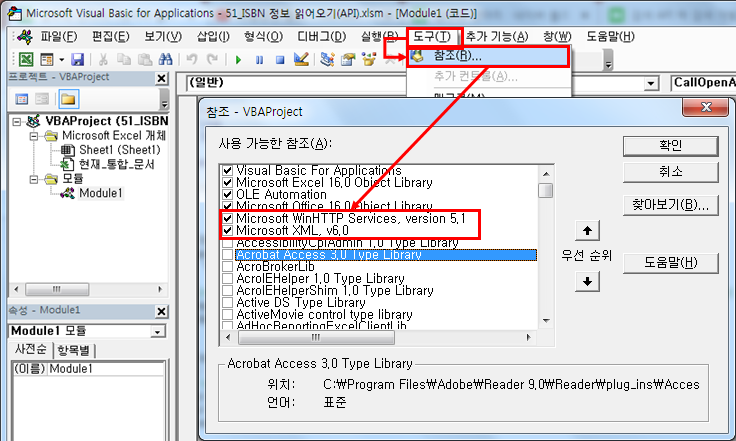Open the Project Explorer toolbar icon
Viewport: 736px width, 441px height.
tap(327, 60)
